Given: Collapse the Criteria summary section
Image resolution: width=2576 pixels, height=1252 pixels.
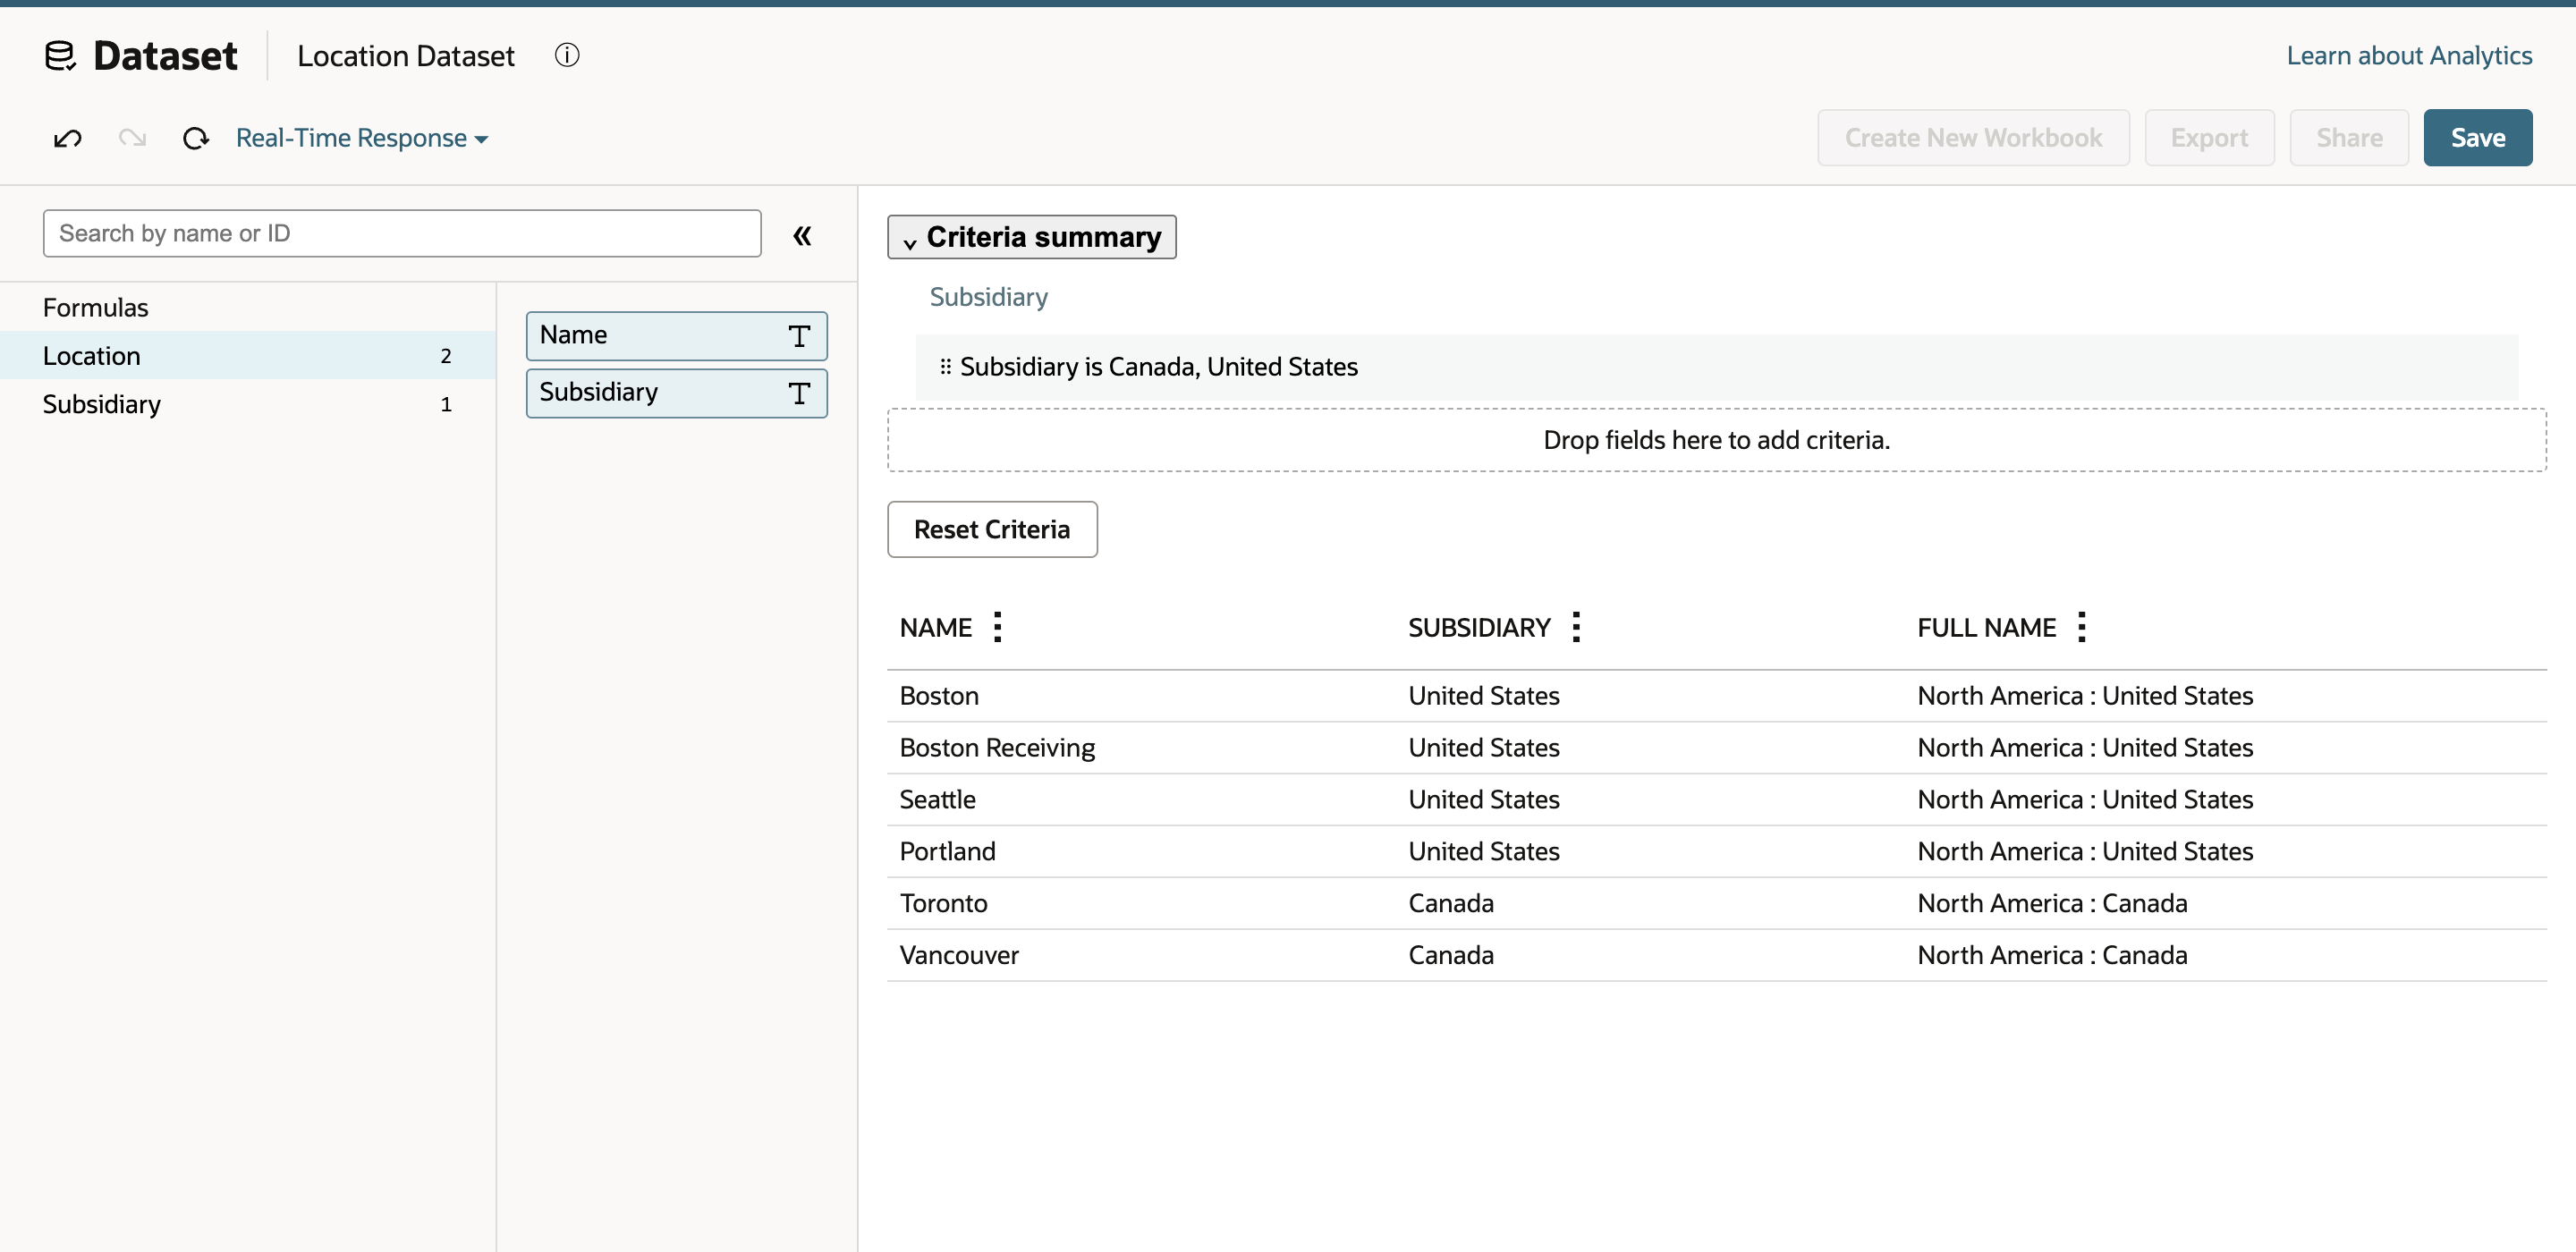Looking at the screenshot, I should pyautogui.click(x=1031, y=237).
